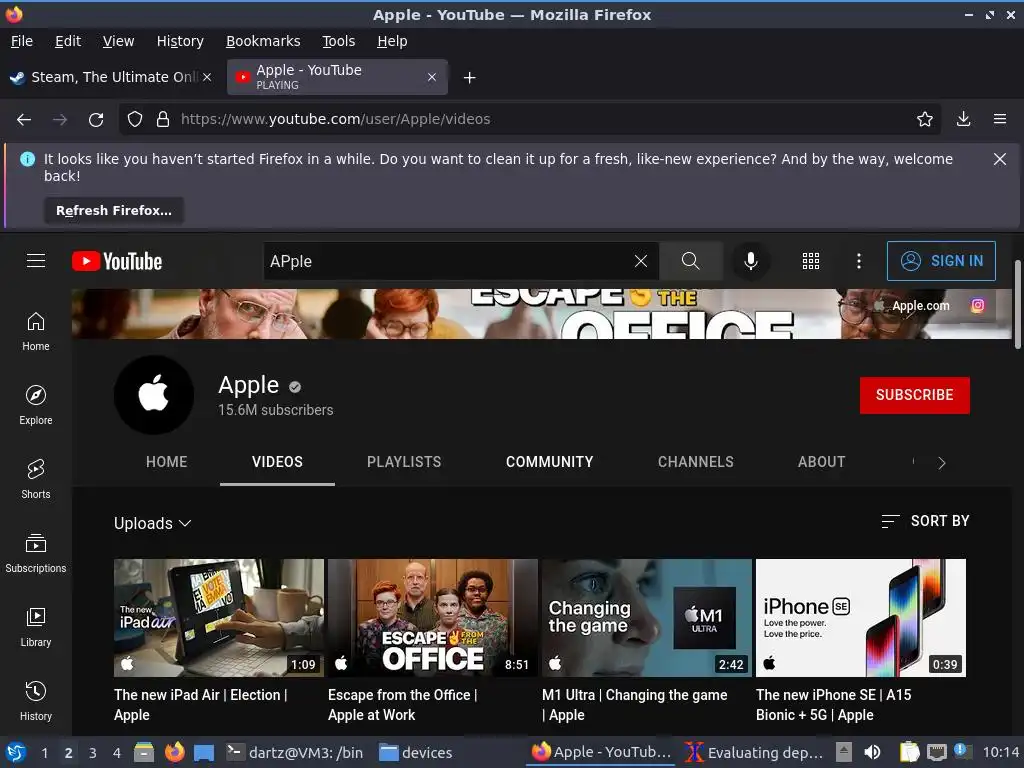Open 'M1 Ultra | Changing the game' title link
Image resolution: width=1024 pixels, height=768 pixels.
click(x=634, y=705)
